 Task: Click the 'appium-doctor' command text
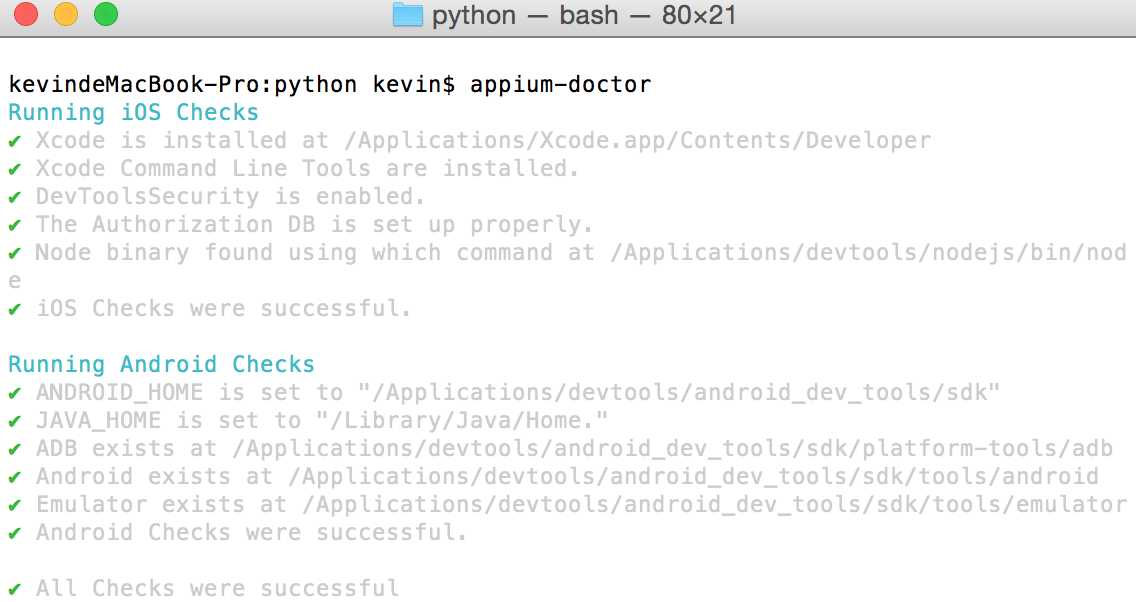coord(561,84)
